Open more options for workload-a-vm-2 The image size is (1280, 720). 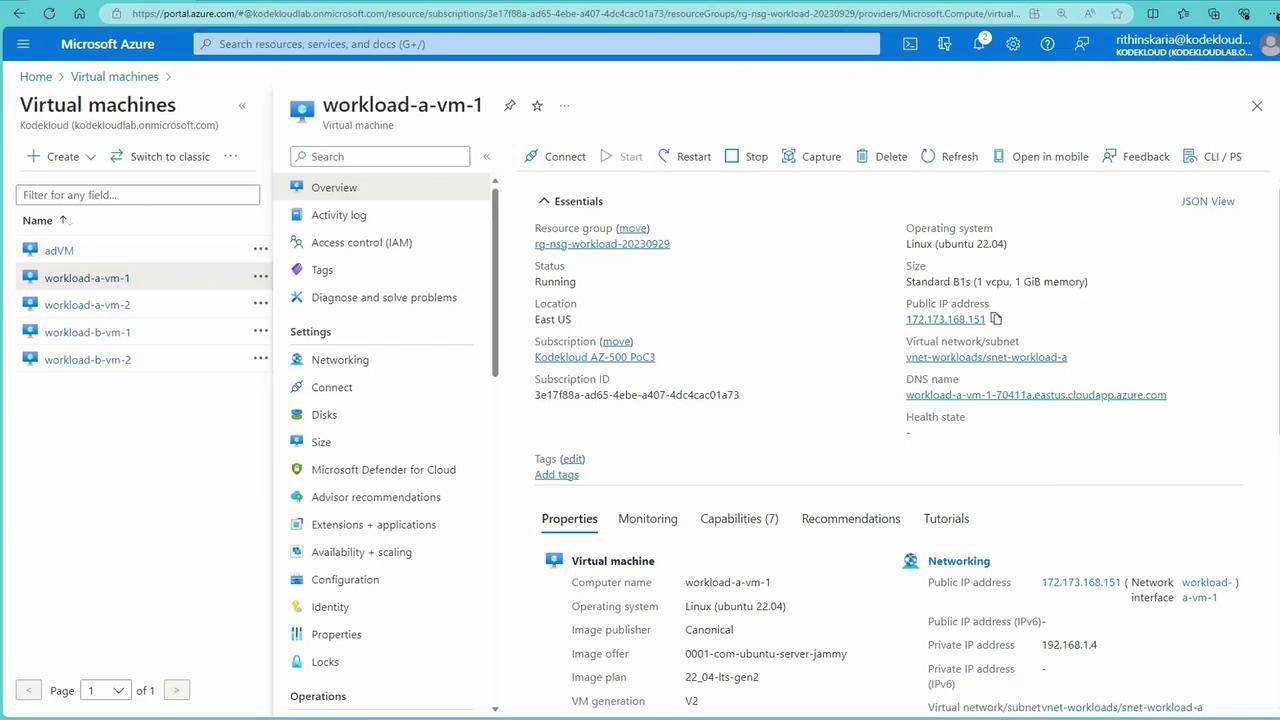260,304
